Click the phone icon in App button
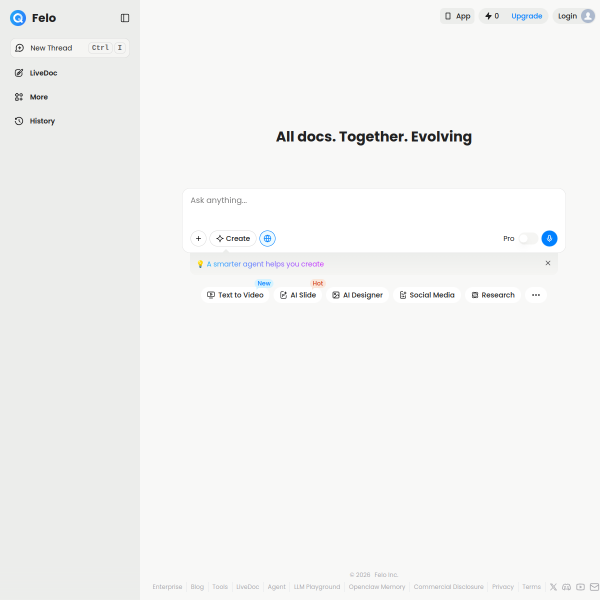 pos(448,16)
